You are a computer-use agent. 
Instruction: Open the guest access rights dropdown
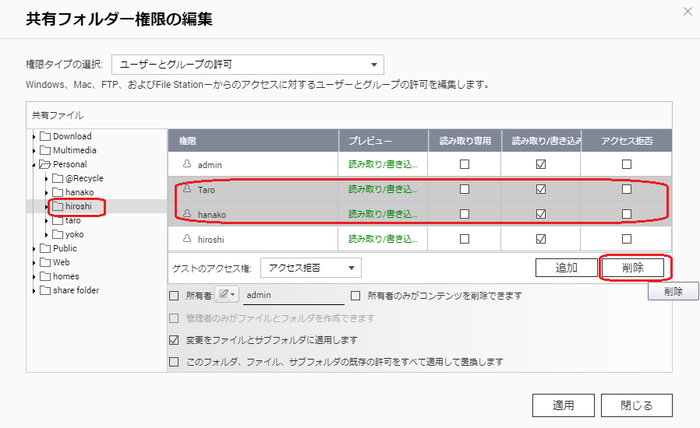coord(311,268)
